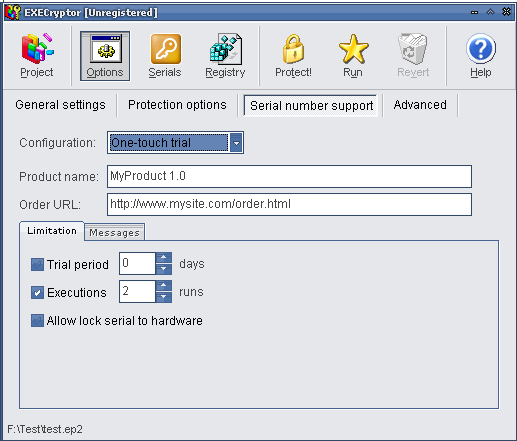Image resolution: width=517 pixels, height=441 pixels.
Task: Open the Advanced tab
Action: [420, 105]
